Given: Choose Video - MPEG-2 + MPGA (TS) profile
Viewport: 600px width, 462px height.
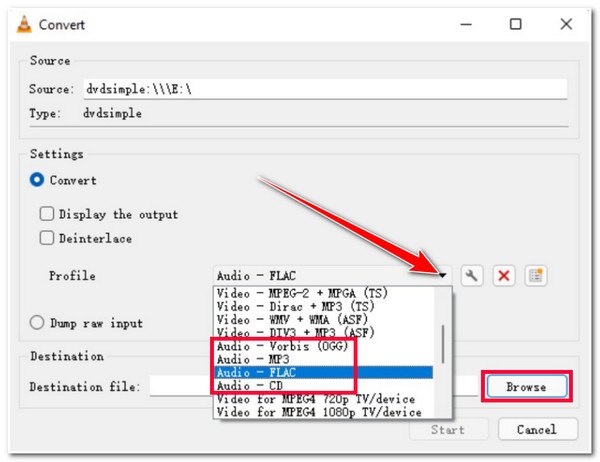Looking at the screenshot, I should coord(323,293).
